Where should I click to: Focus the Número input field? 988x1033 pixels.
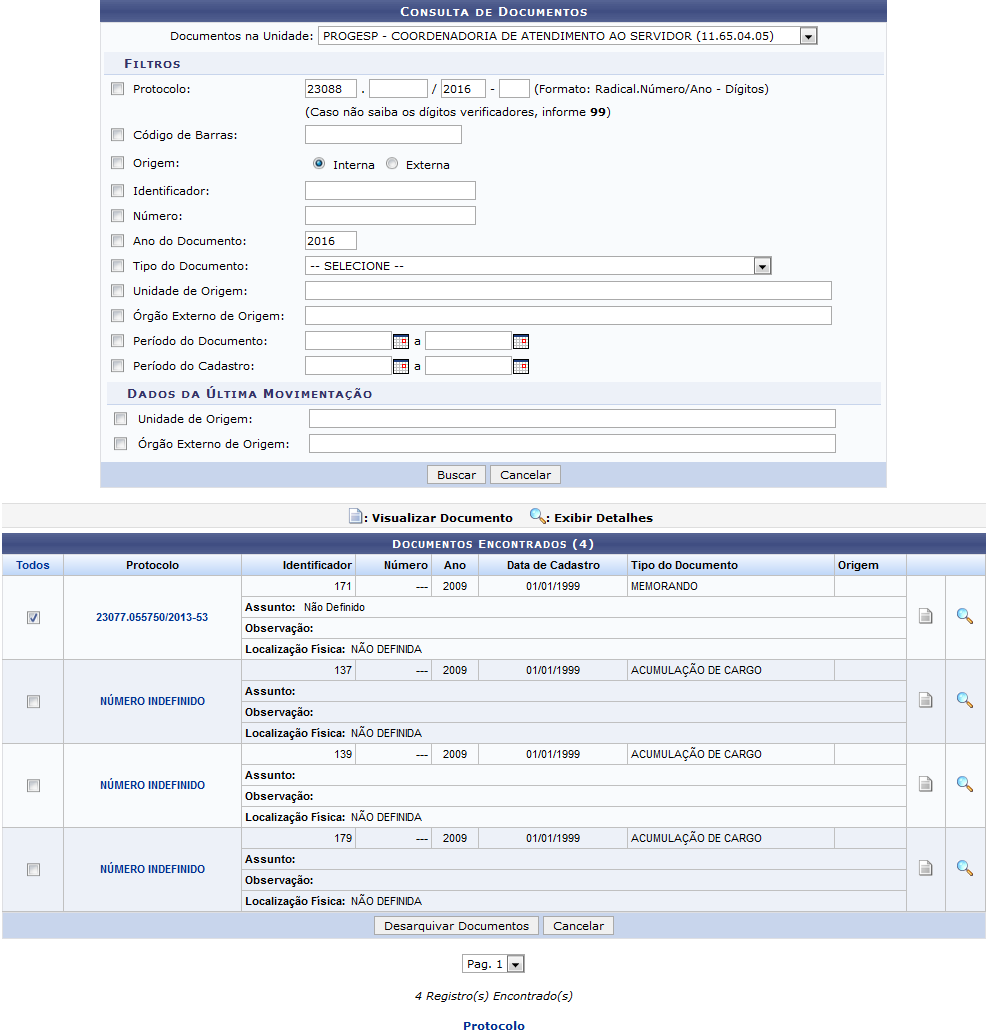pos(390,215)
